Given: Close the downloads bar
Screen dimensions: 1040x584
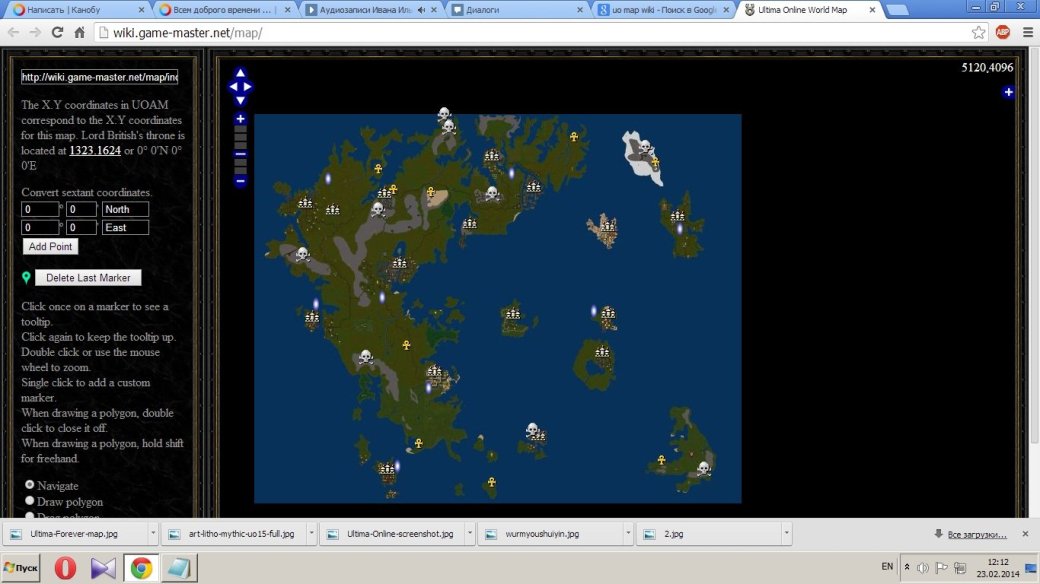Looking at the screenshot, I should 1025,534.
